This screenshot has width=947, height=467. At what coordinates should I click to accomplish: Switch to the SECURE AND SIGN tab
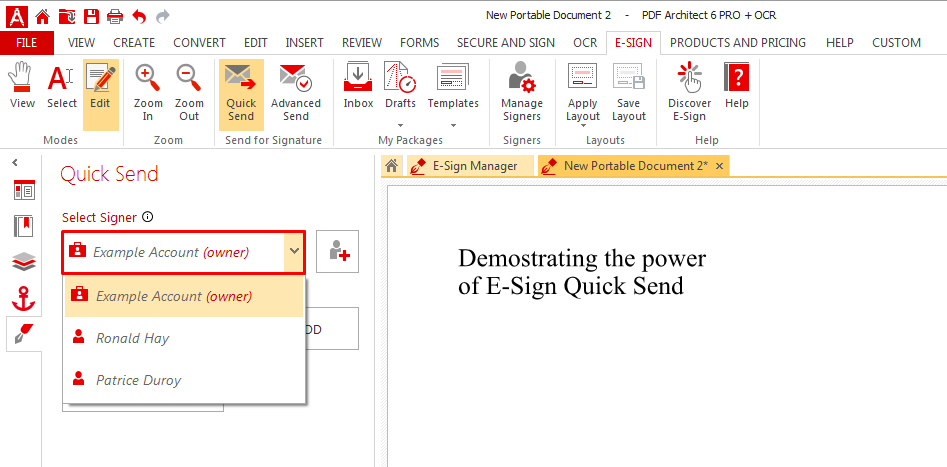506,43
